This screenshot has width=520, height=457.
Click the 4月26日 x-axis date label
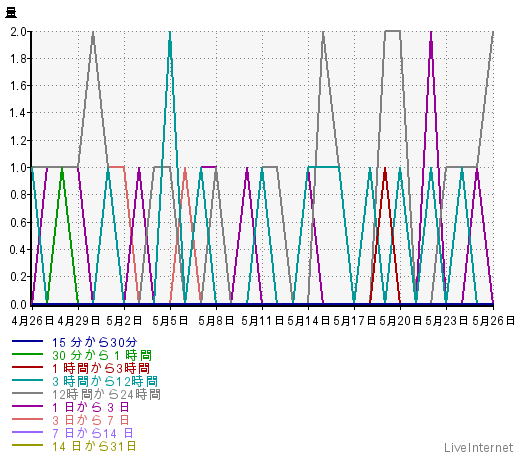pos(33,321)
